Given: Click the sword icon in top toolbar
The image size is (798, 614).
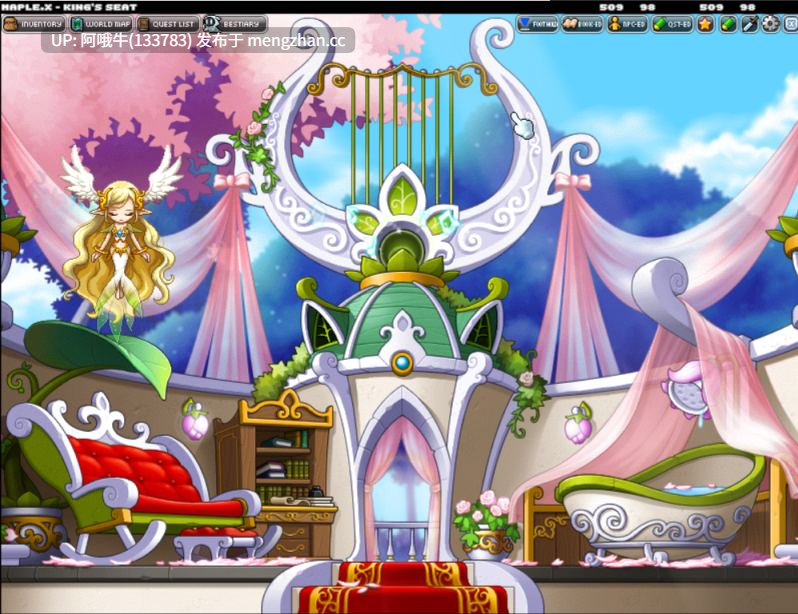Looking at the screenshot, I should [750, 24].
